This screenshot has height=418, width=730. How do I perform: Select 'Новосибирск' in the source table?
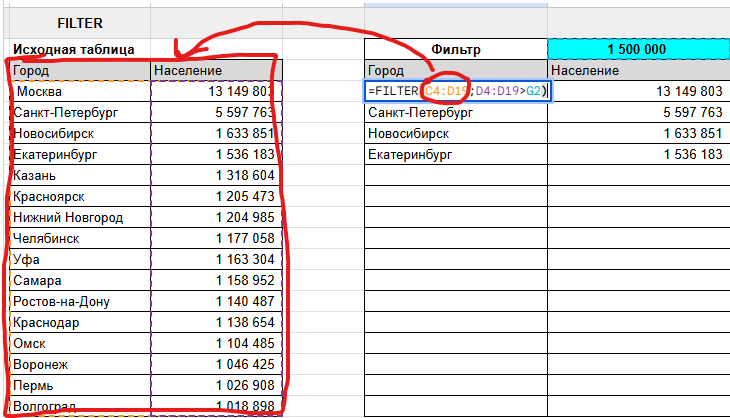point(80,134)
